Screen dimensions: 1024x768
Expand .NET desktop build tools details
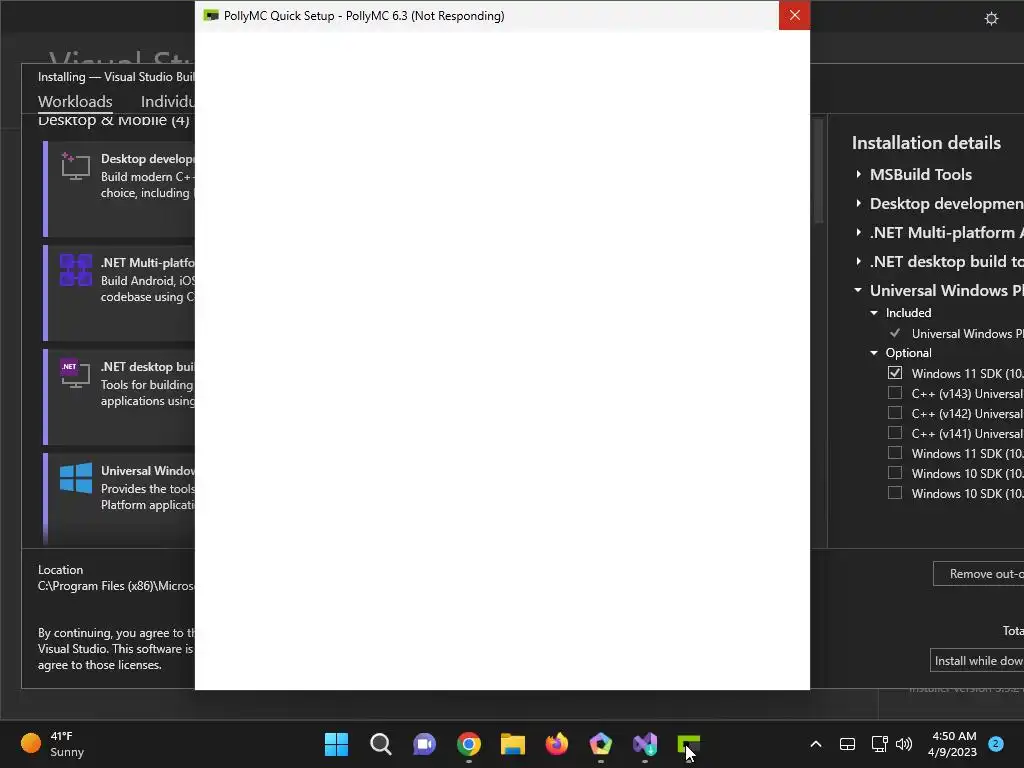pyautogui.click(x=858, y=262)
